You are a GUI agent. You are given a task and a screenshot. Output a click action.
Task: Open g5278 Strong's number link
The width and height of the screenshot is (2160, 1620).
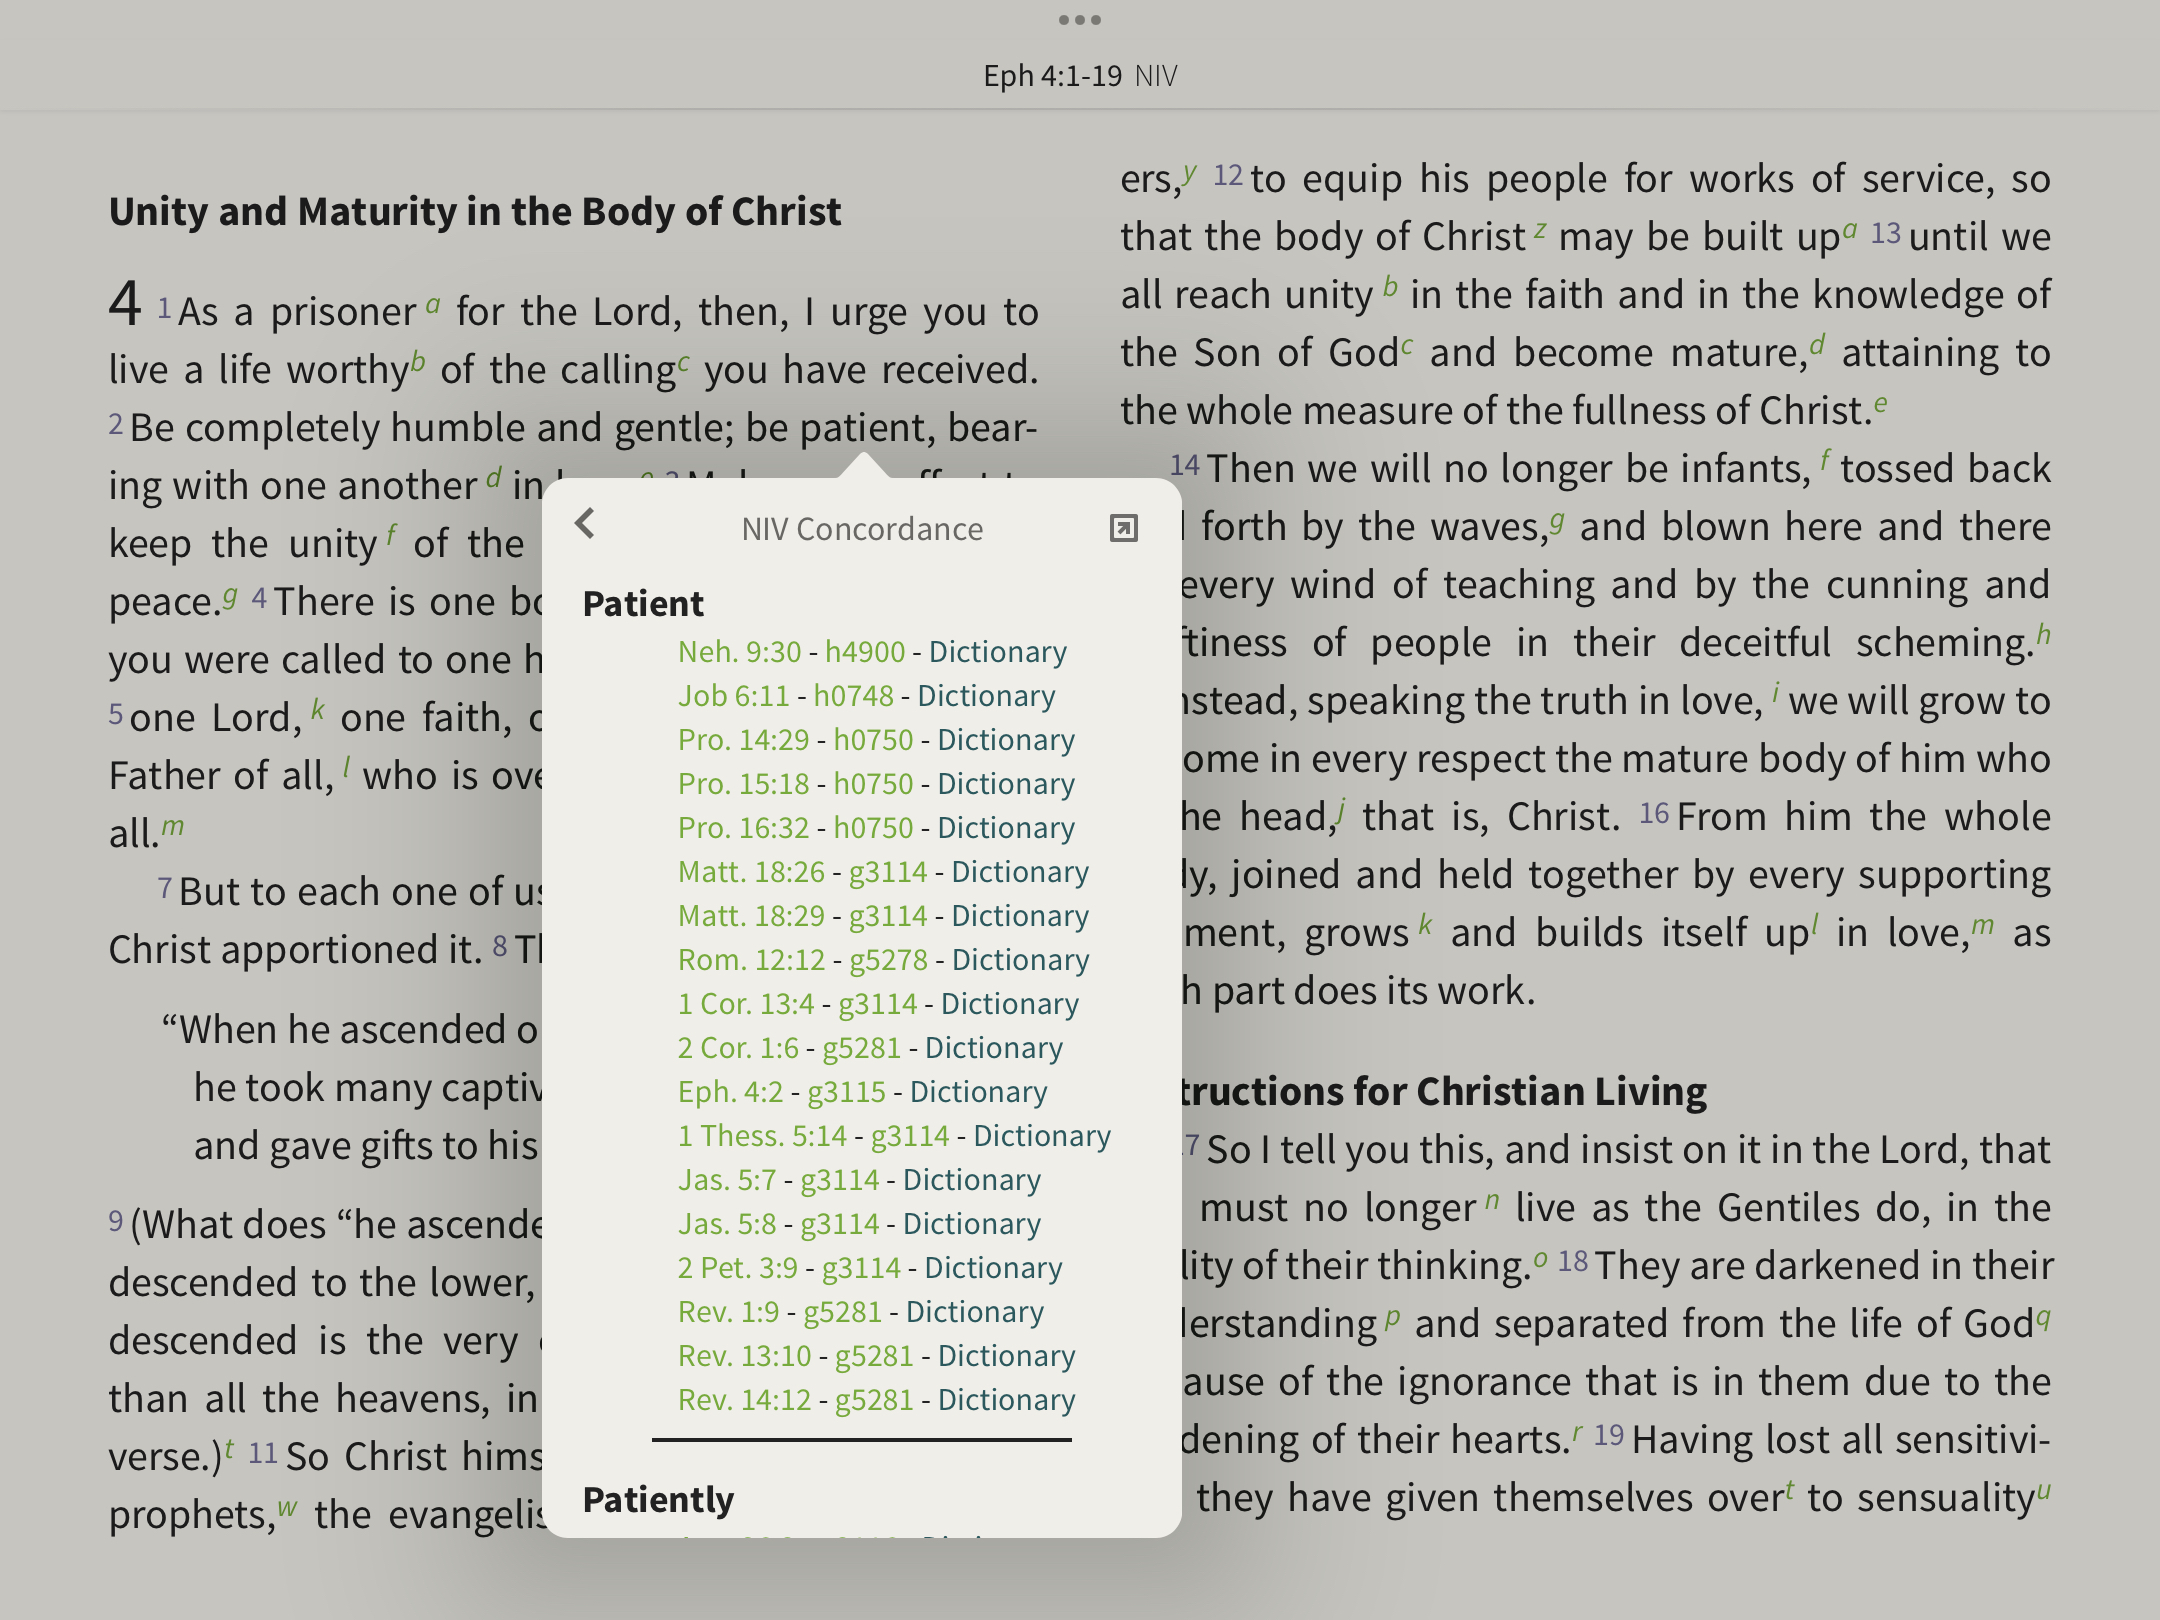888,960
